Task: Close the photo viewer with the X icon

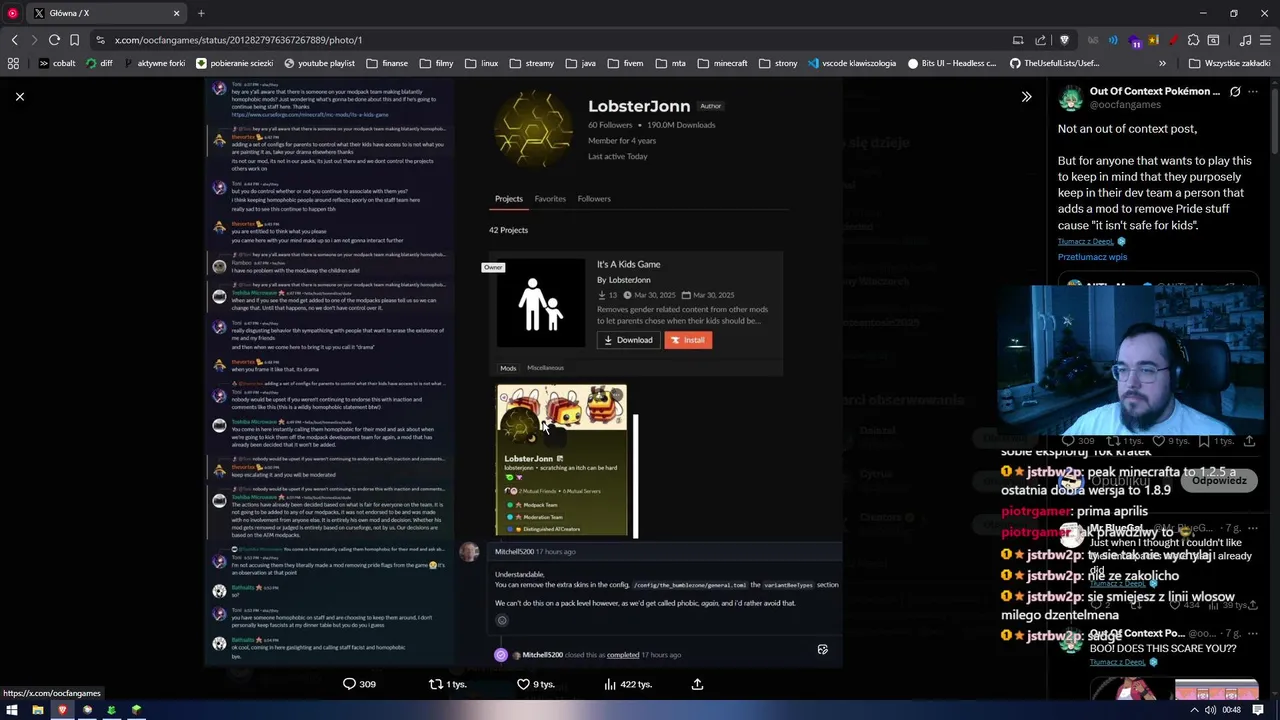Action: (19, 97)
